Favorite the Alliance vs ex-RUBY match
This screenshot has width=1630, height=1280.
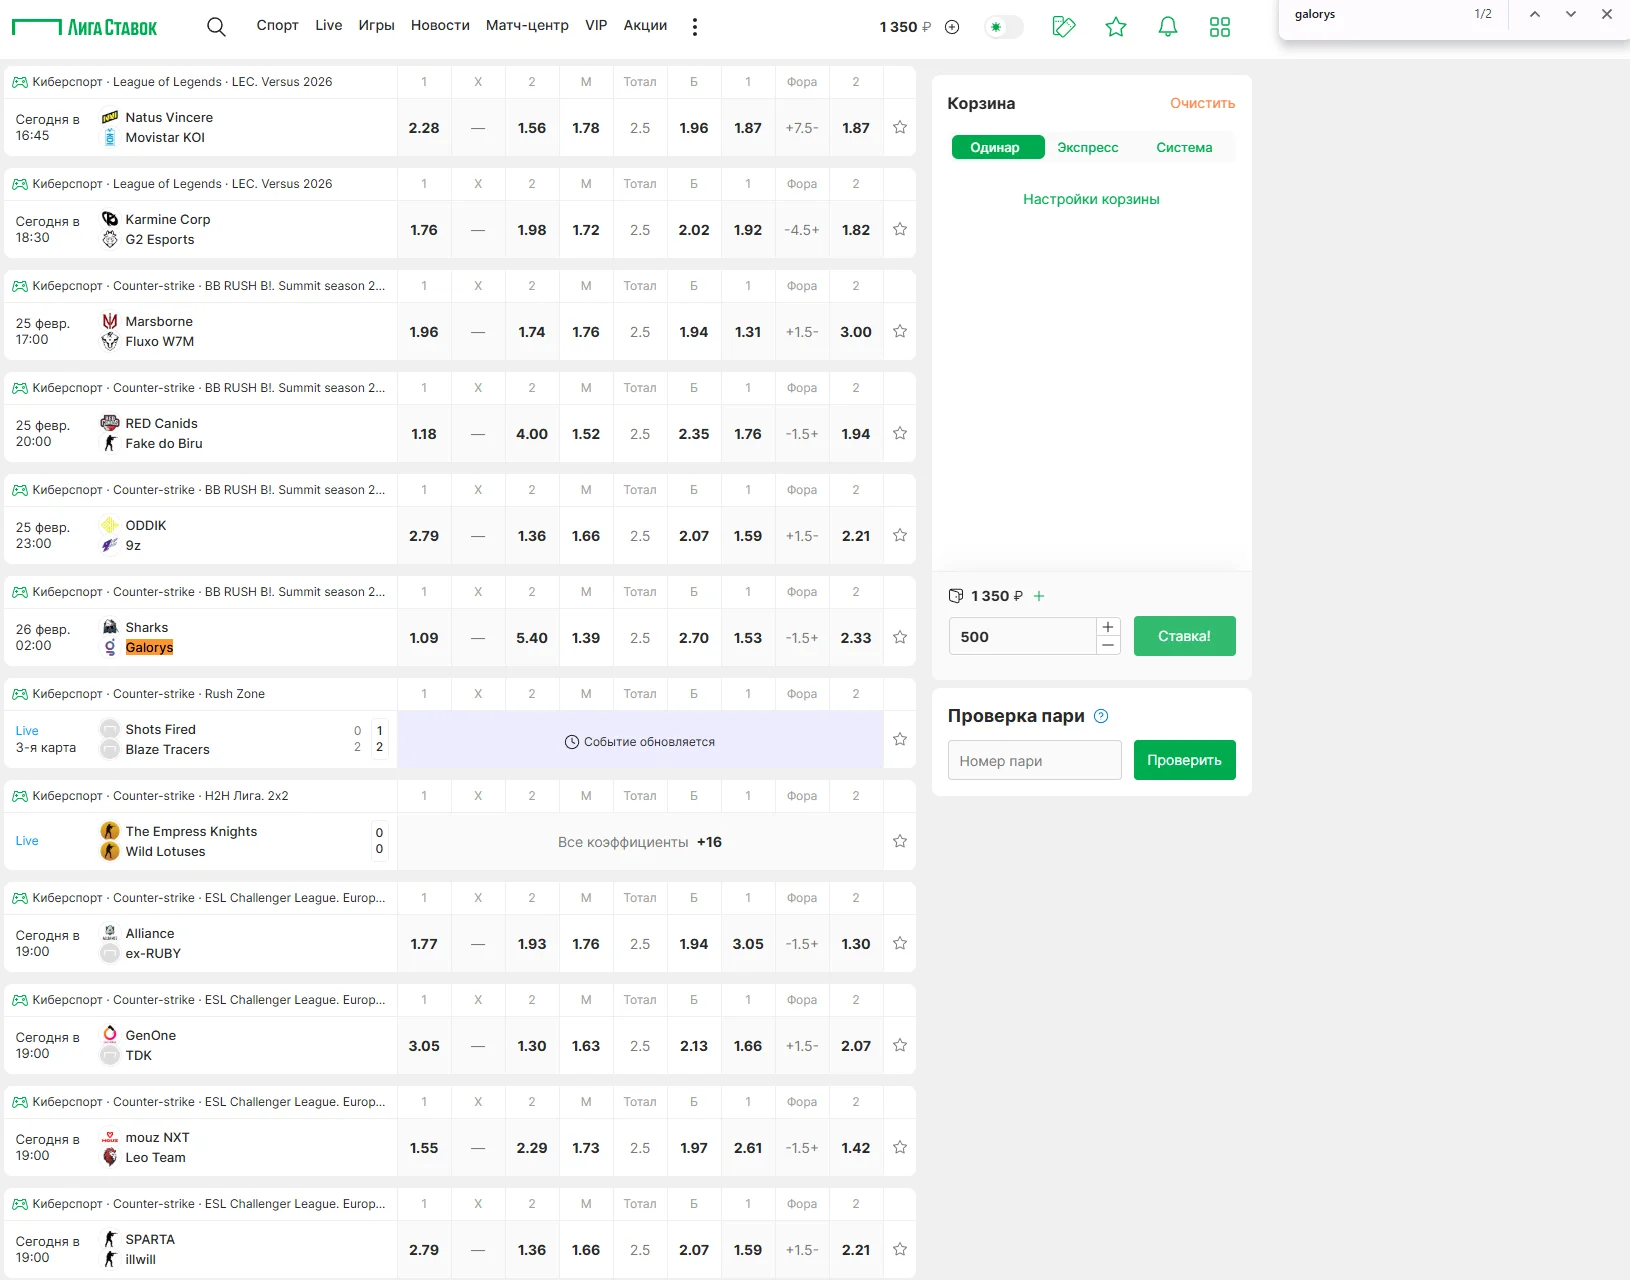[900, 943]
